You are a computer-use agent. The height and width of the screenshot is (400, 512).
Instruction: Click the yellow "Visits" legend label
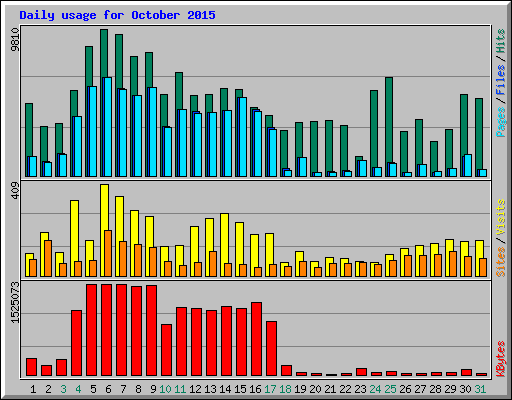(500, 218)
